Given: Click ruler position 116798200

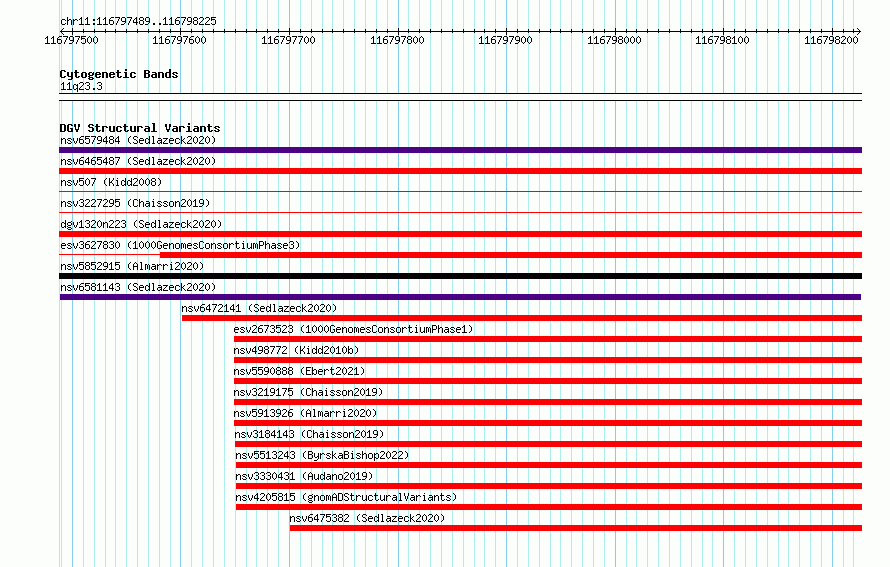Looking at the screenshot, I should (832, 40).
